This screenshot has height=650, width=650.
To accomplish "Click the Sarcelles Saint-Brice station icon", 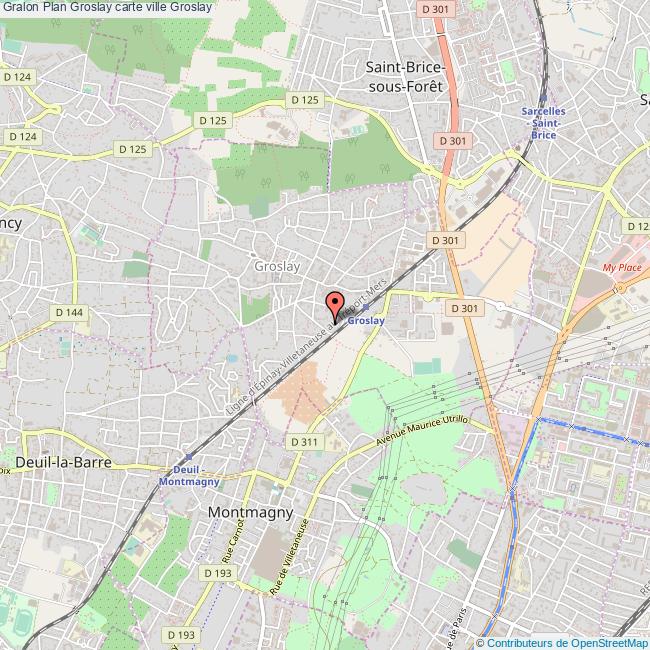I will pyautogui.click(x=543, y=98).
